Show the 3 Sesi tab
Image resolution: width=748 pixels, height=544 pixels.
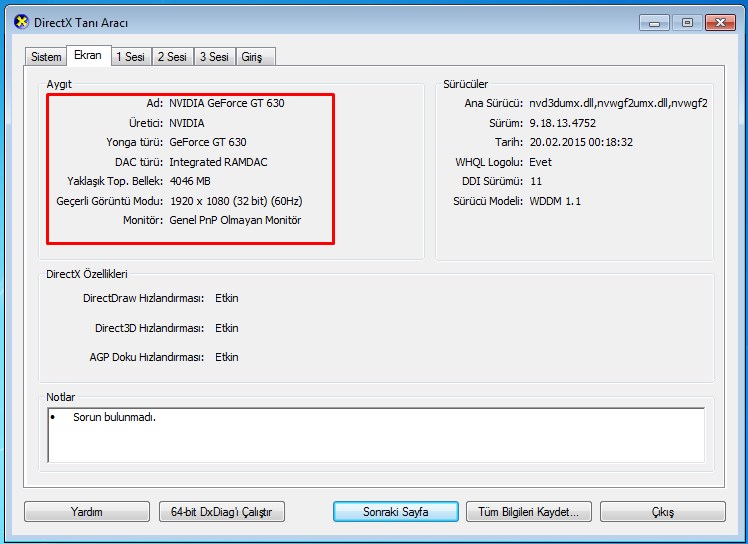click(x=213, y=57)
